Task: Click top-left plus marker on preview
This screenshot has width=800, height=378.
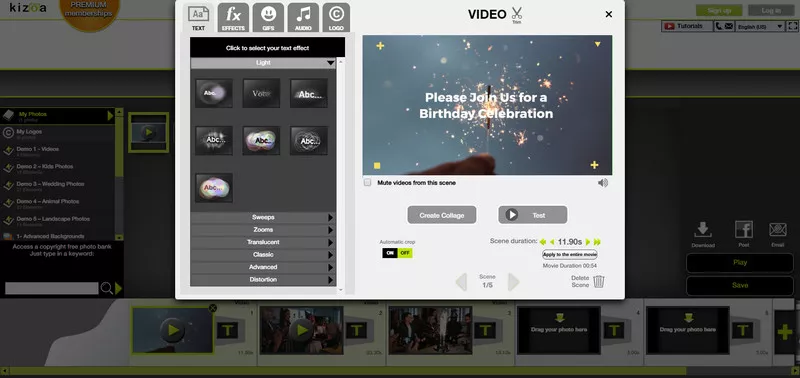Action: [x=380, y=46]
